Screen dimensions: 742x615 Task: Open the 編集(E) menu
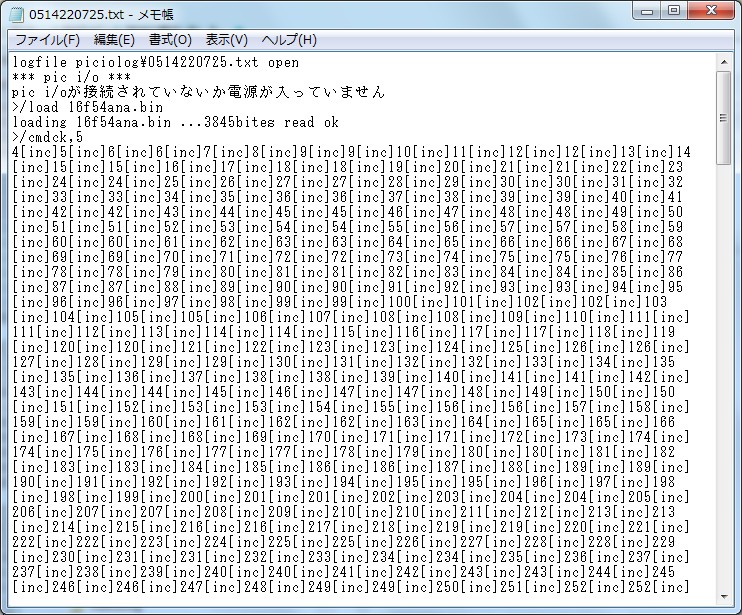[x=114, y=40]
